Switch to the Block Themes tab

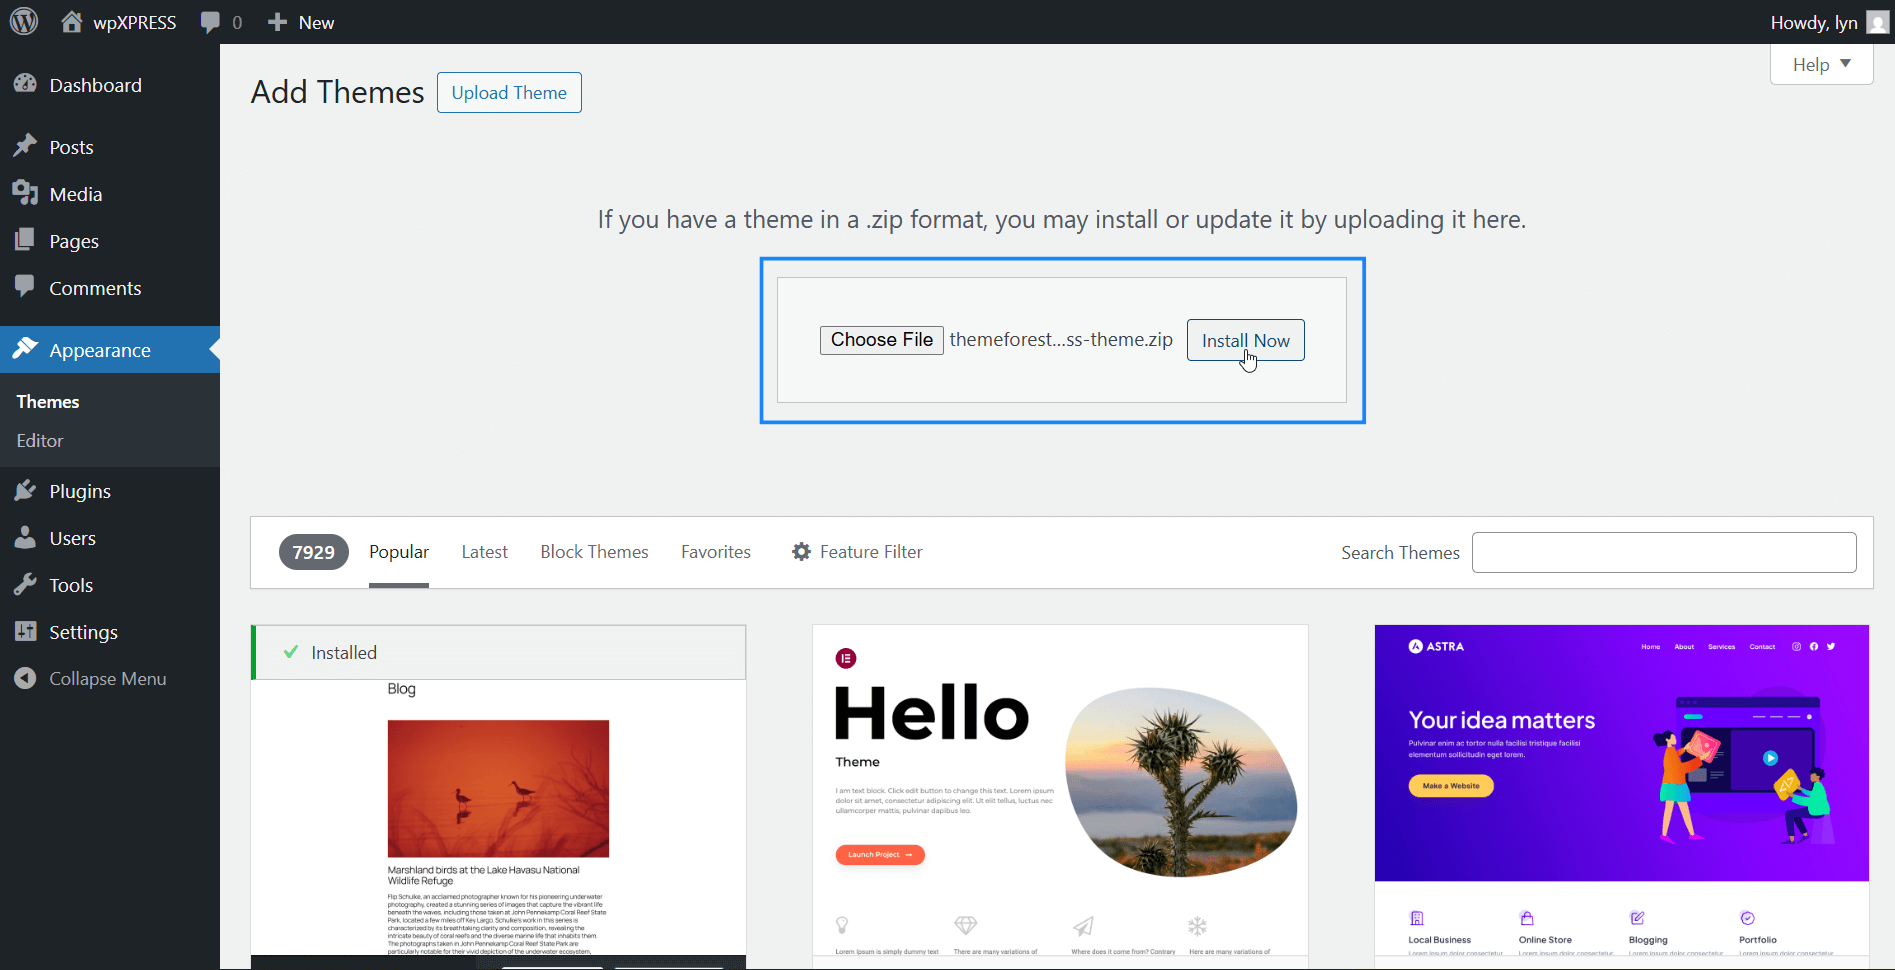[594, 551]
